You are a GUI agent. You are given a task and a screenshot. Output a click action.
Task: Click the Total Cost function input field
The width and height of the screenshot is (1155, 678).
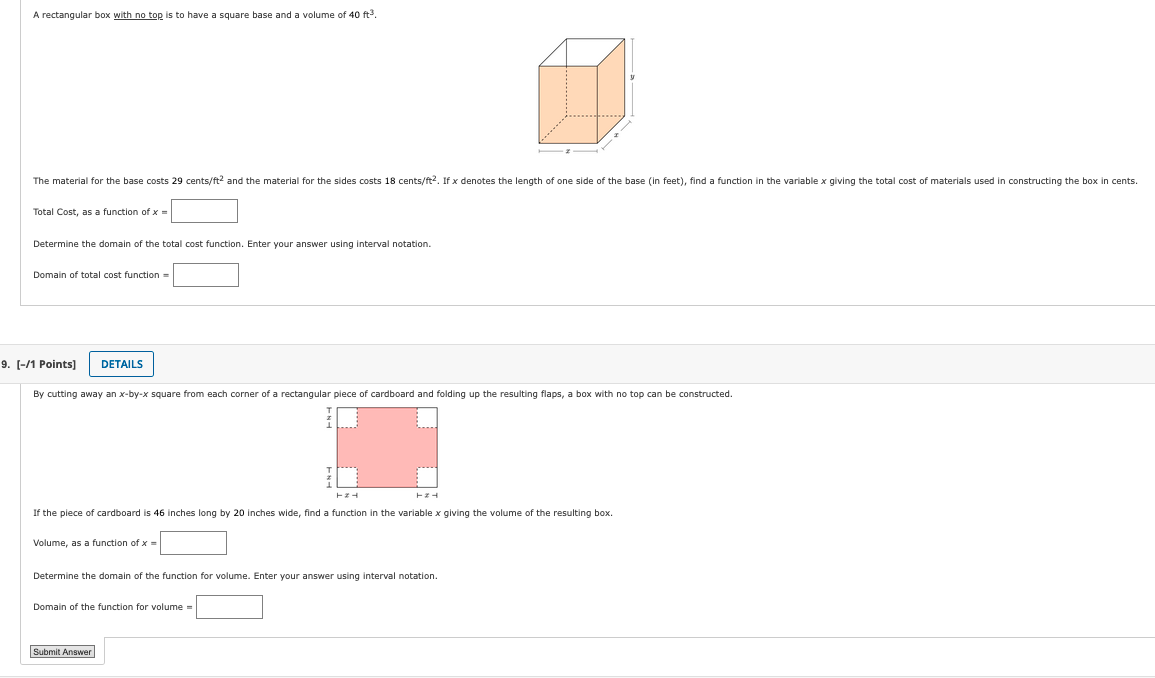[x=204, y=211]
